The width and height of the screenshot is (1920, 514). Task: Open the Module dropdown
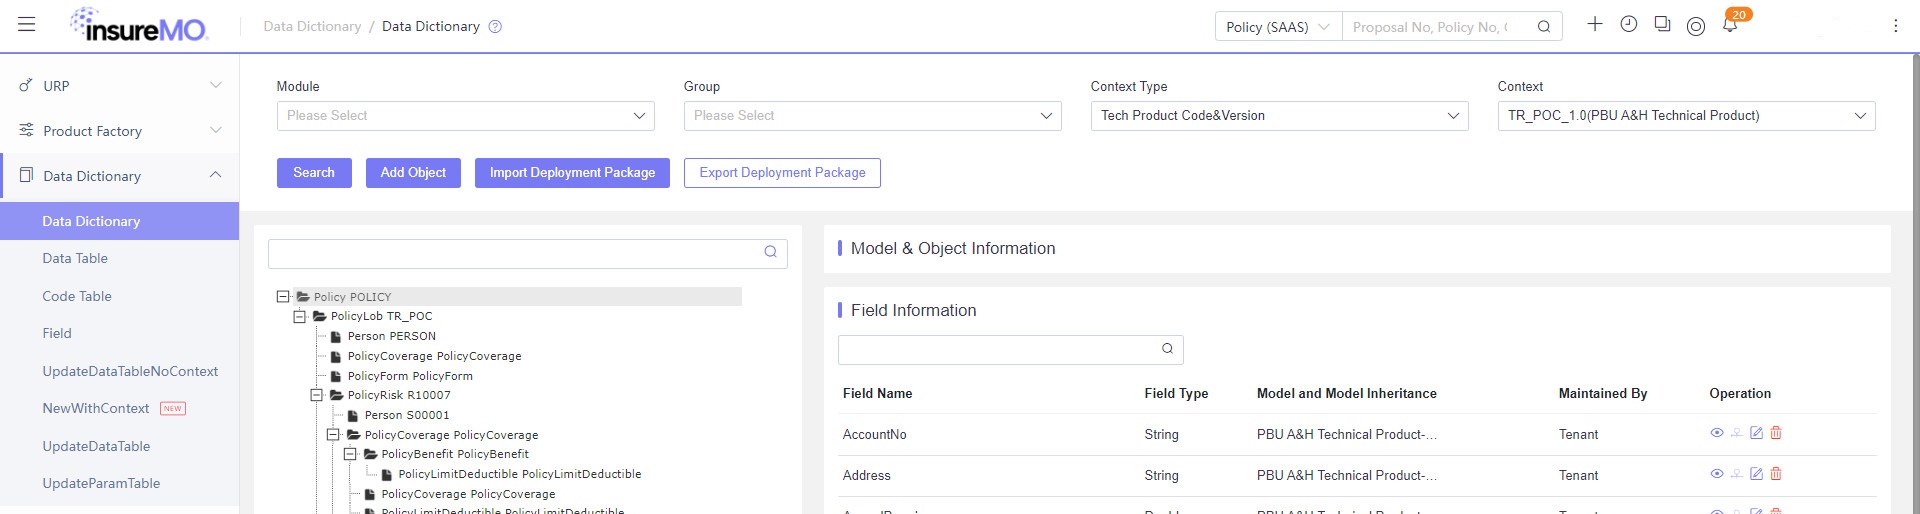465,116
